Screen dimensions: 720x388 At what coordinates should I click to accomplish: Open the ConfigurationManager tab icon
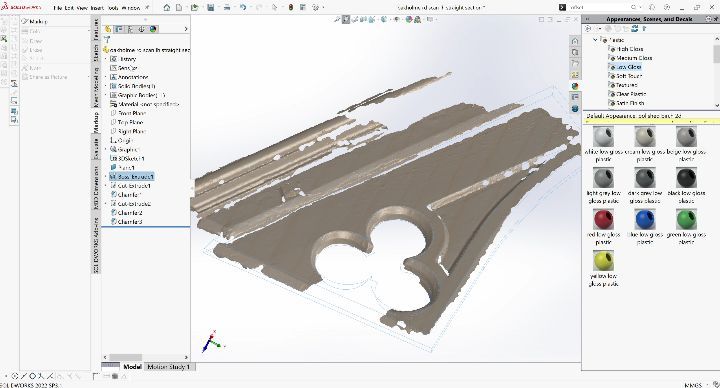coord(130,29)
